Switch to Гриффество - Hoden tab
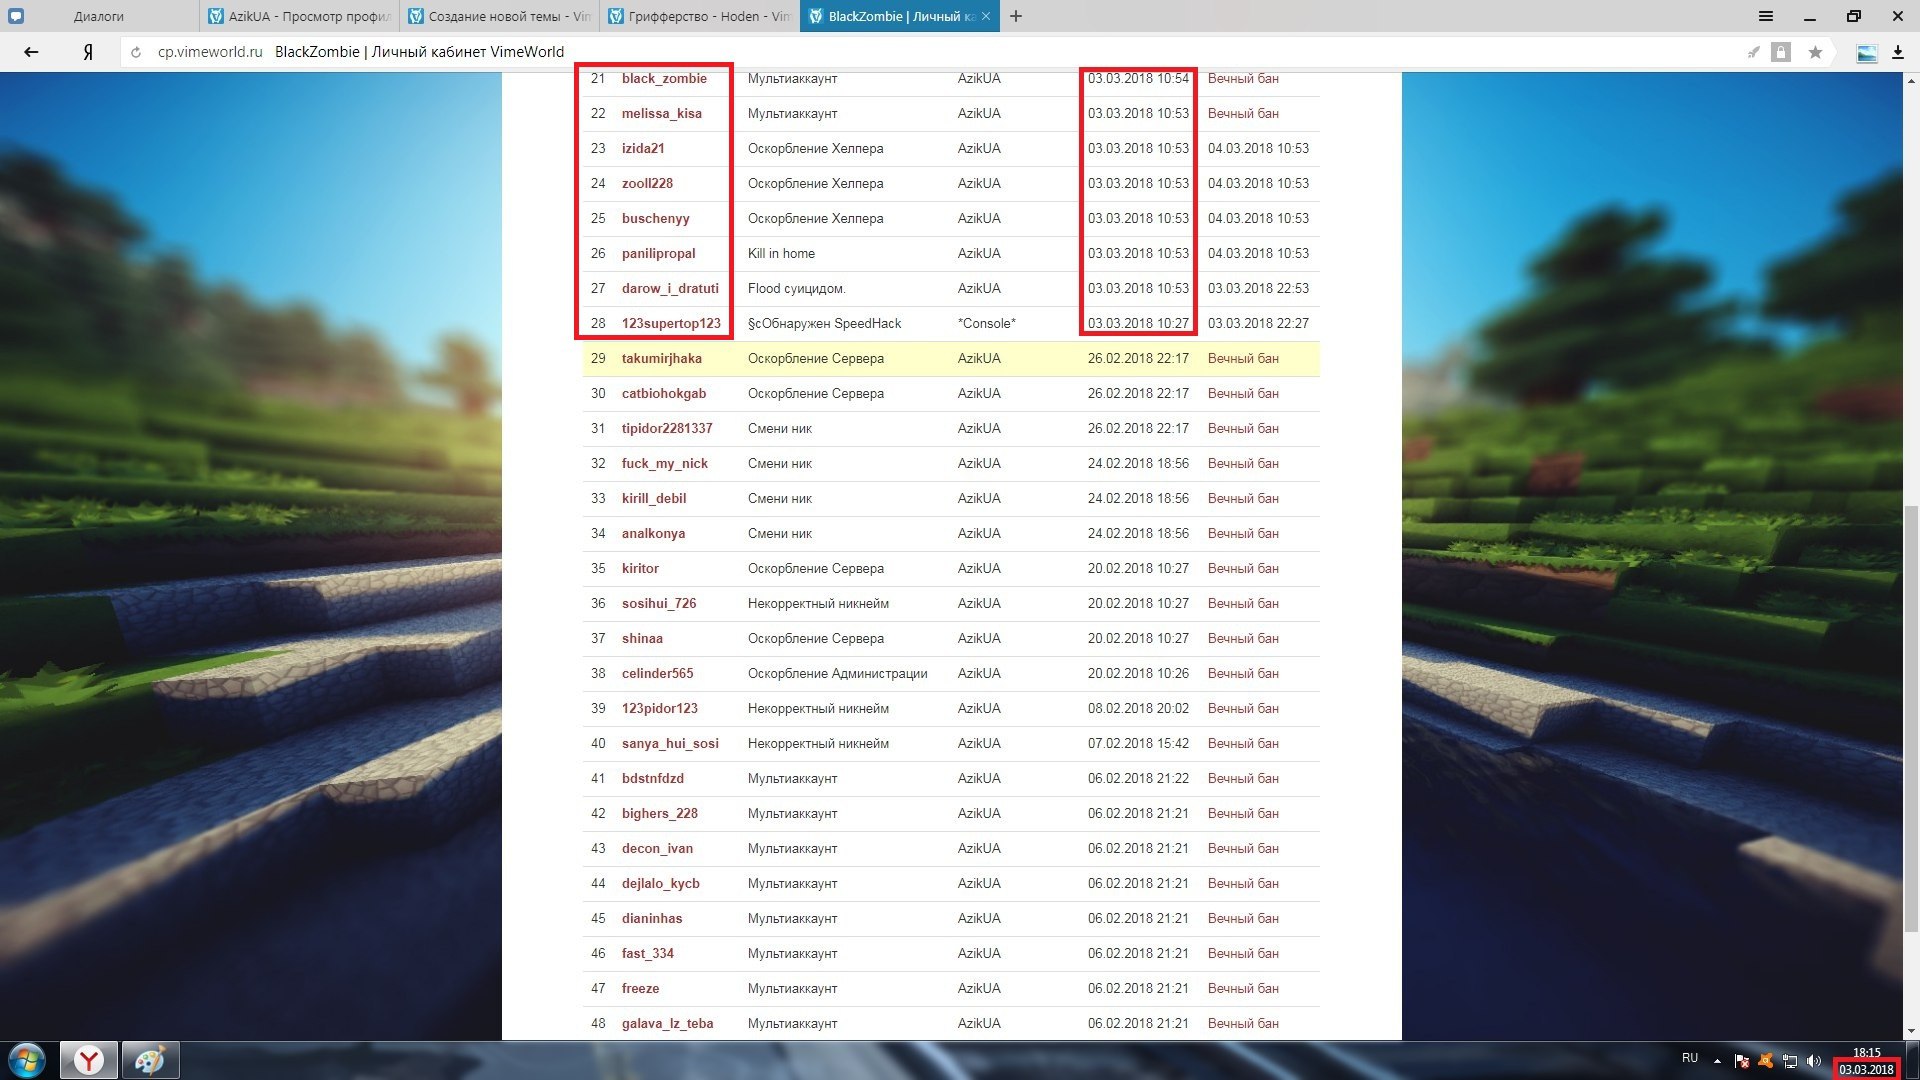Image resolution: width=1920 pixels, height=1080 pixels. (699, 16)
